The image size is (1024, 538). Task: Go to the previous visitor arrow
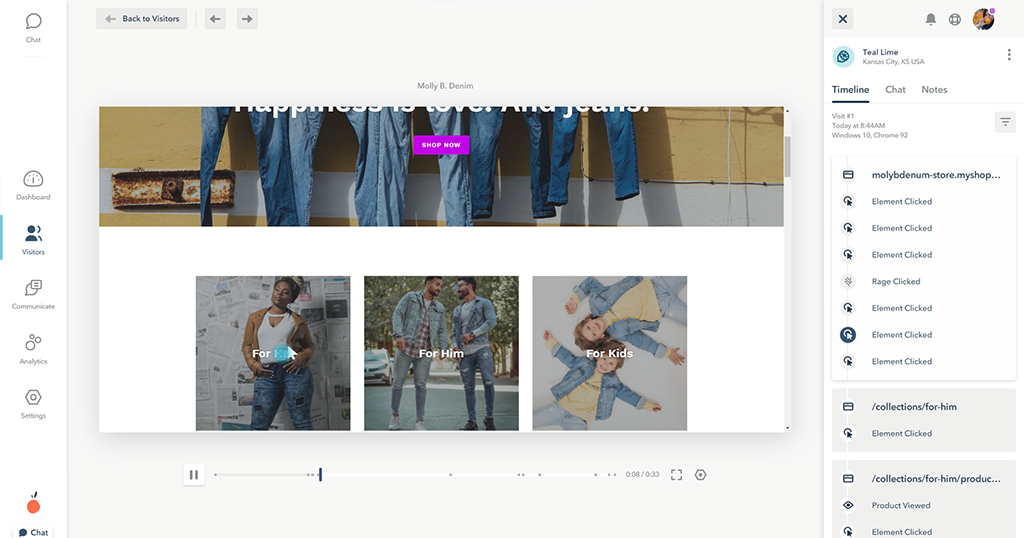(x=215, y=19)
